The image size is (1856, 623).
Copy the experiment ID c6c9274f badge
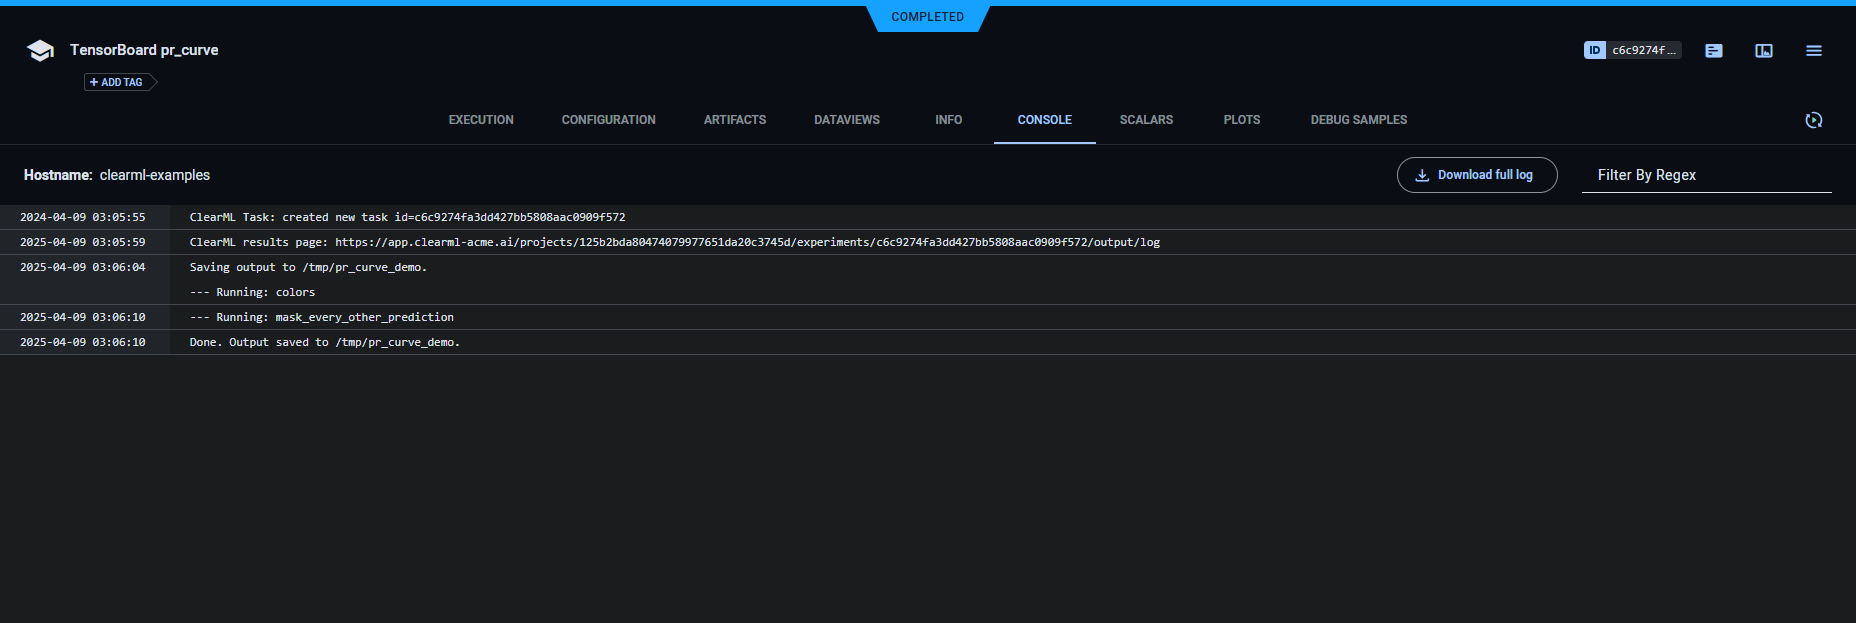click(1632, 50)
